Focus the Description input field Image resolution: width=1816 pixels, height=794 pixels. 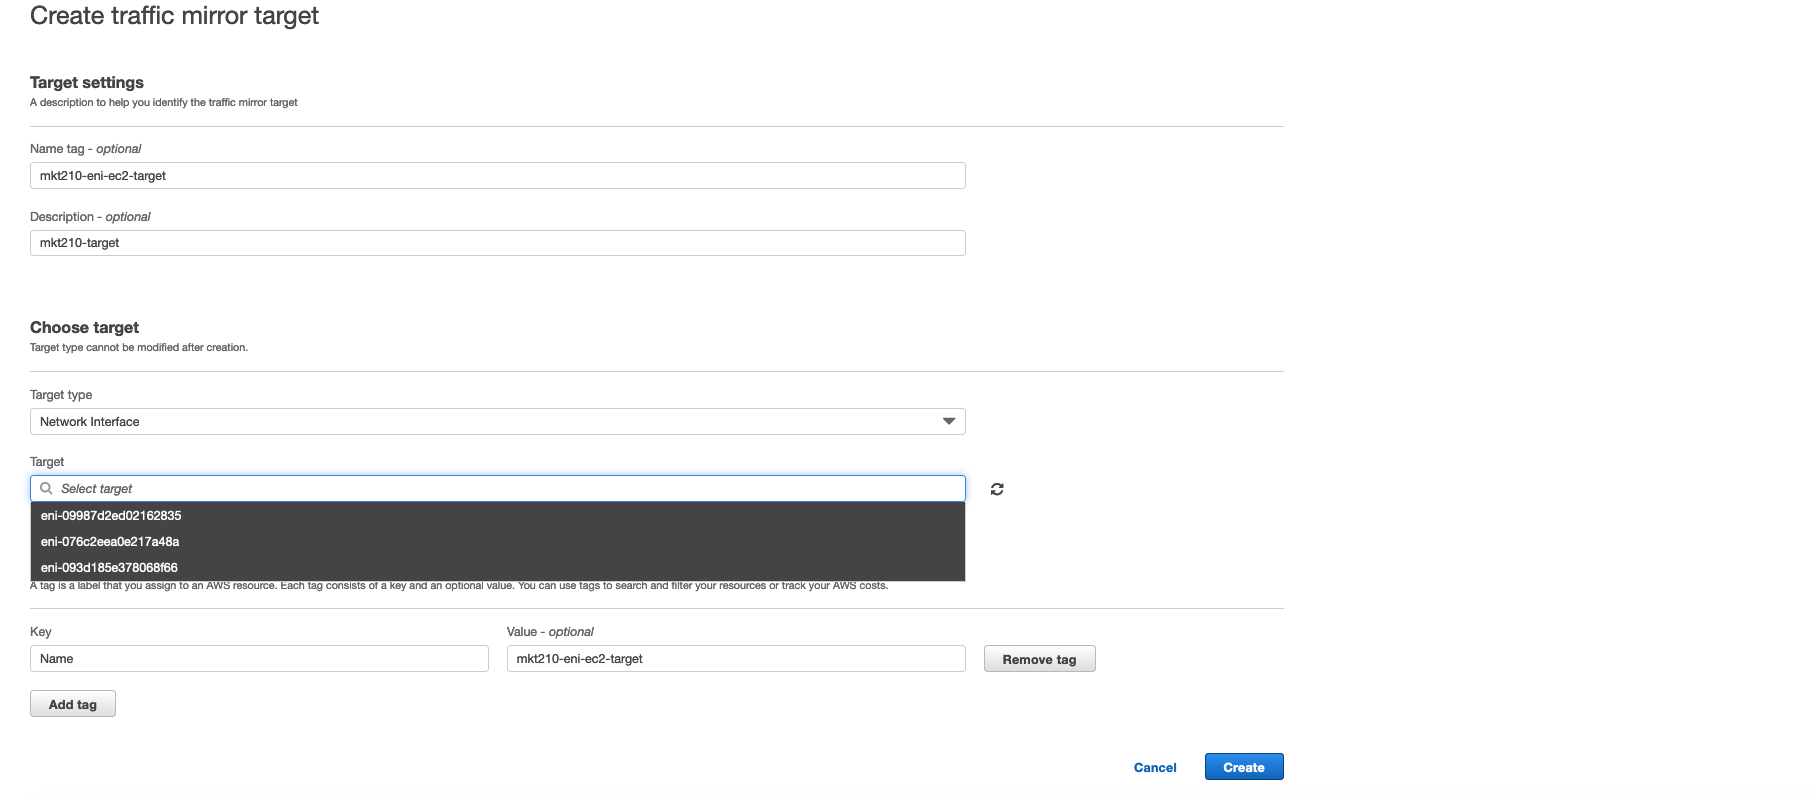498,243
